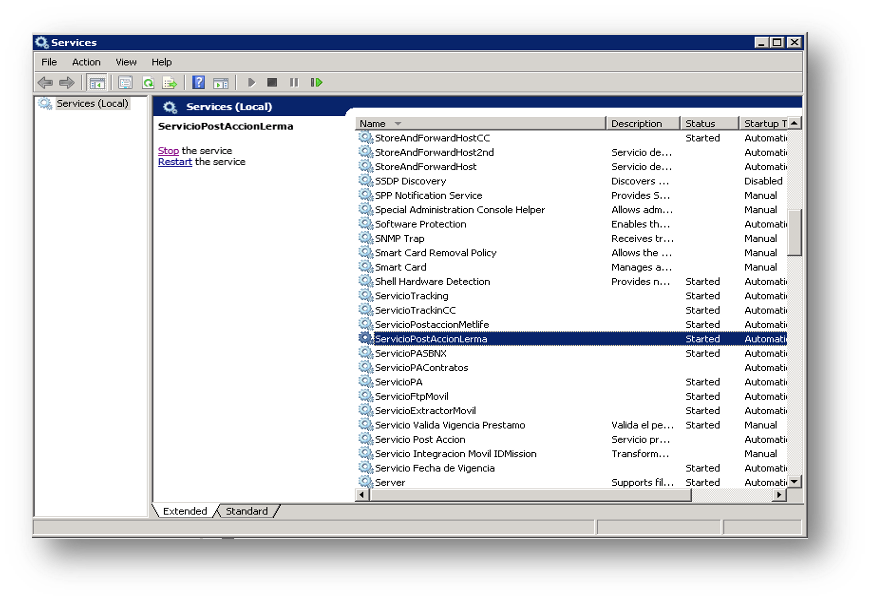Click the Properties toolbar icon
Viewport: 870px width, 602px height.
point(126,83)
